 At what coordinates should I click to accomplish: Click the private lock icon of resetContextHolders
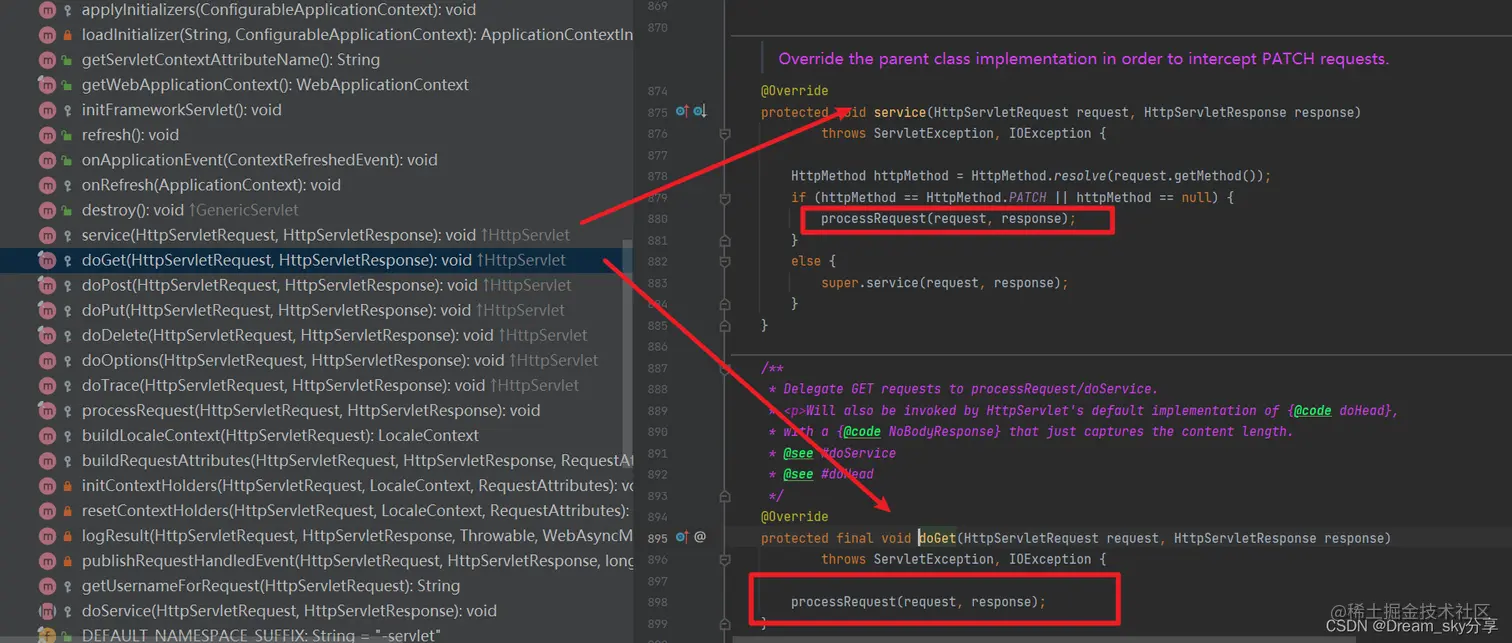coord(68,511)
